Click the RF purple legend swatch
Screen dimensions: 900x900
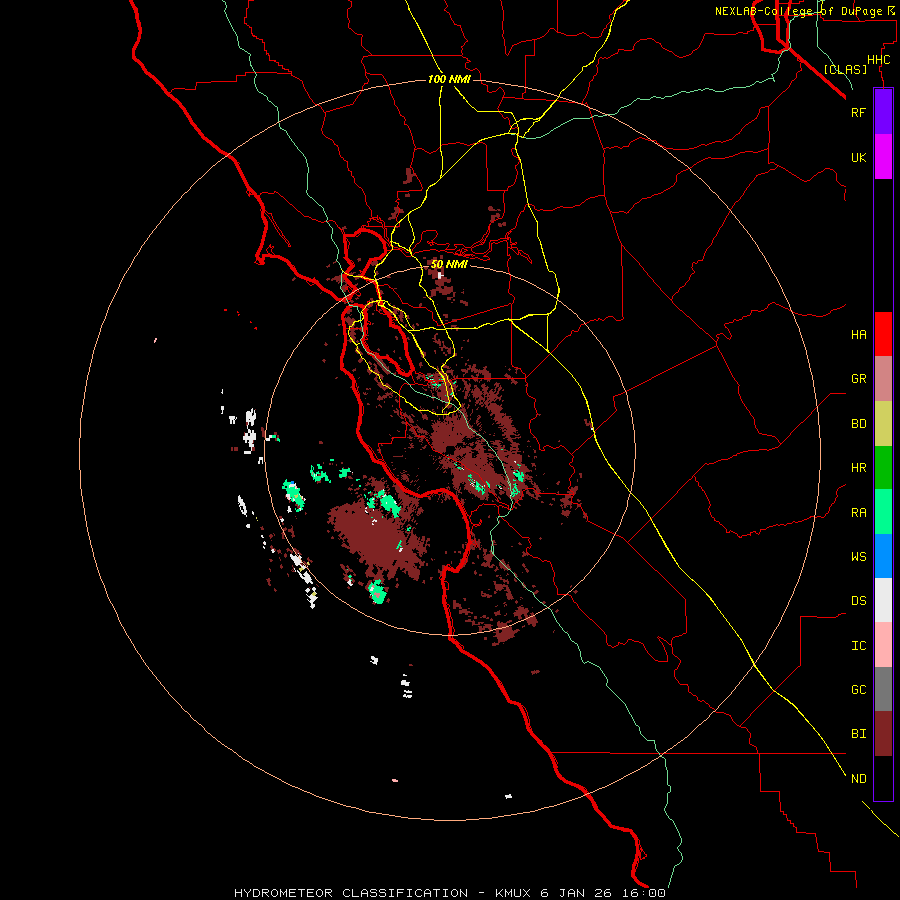coord(883,112)
